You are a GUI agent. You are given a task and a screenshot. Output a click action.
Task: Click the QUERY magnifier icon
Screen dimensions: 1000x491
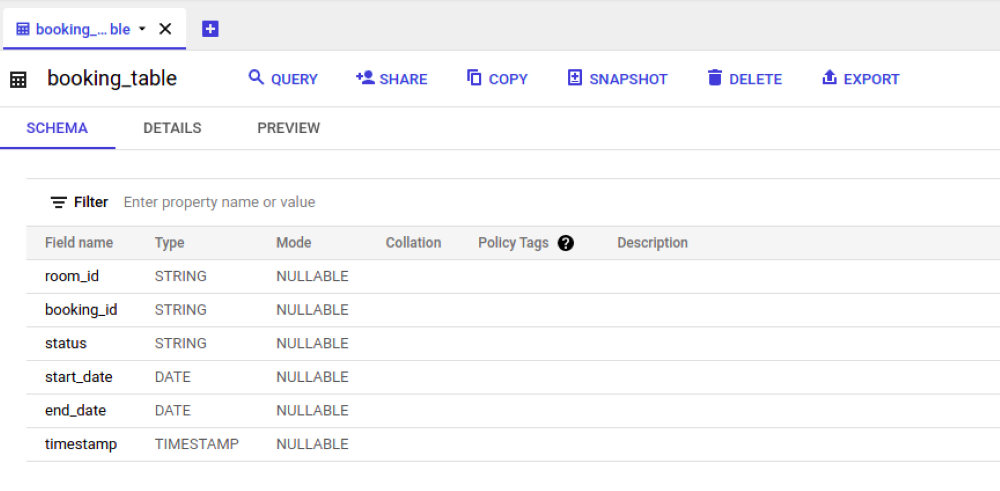[x=256, y=78]
